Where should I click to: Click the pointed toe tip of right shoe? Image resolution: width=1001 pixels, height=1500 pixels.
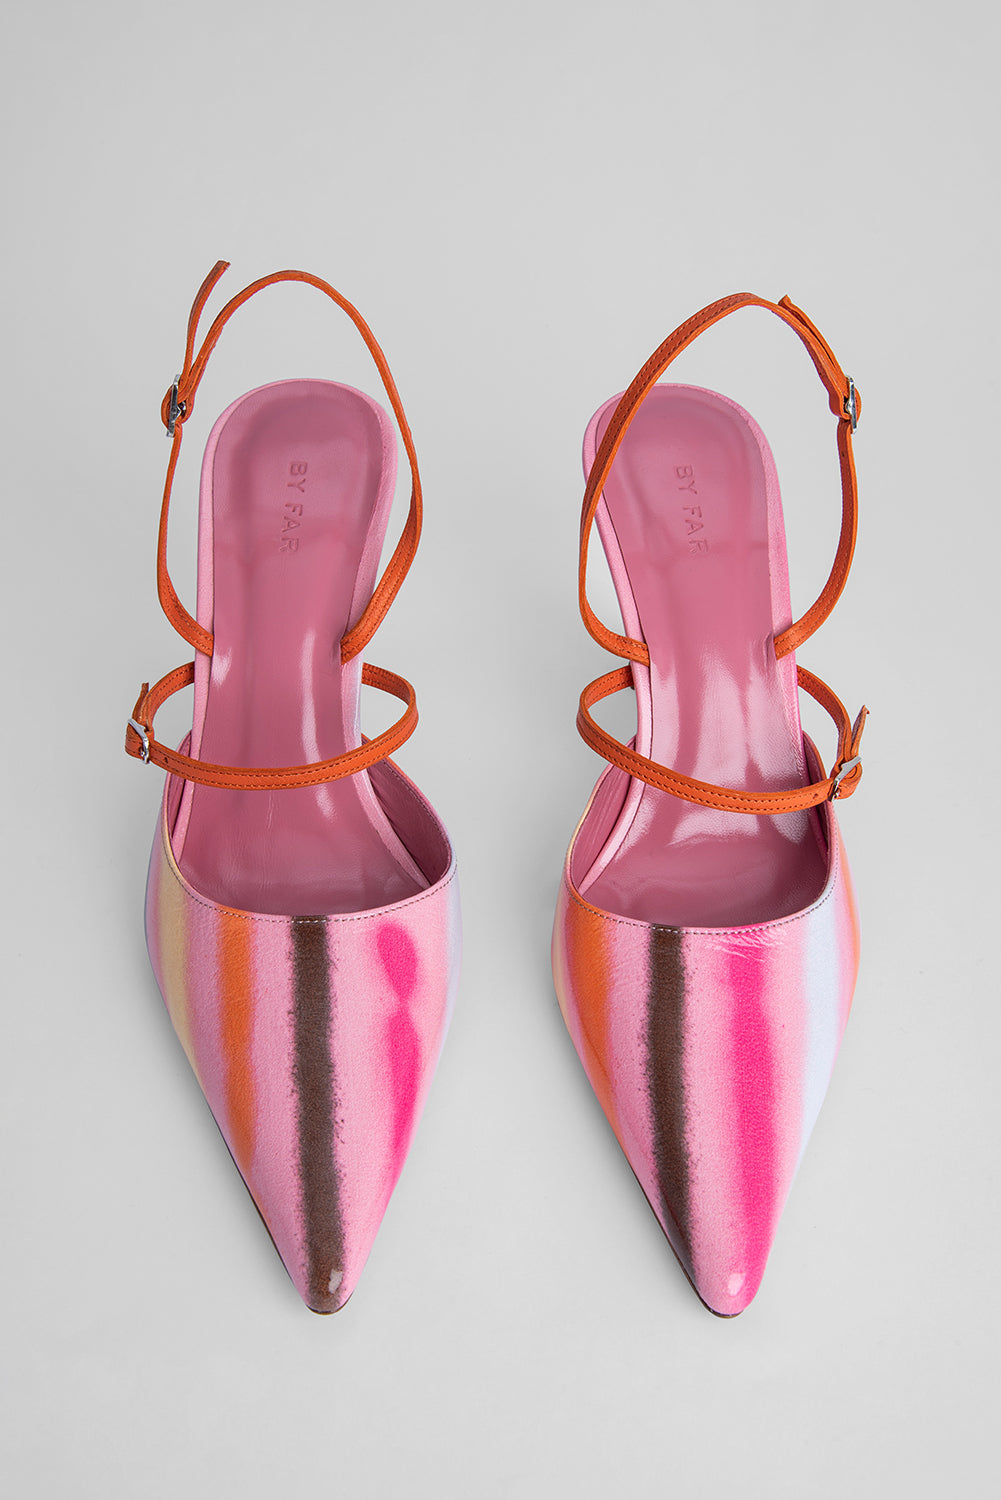[733, 1297]
